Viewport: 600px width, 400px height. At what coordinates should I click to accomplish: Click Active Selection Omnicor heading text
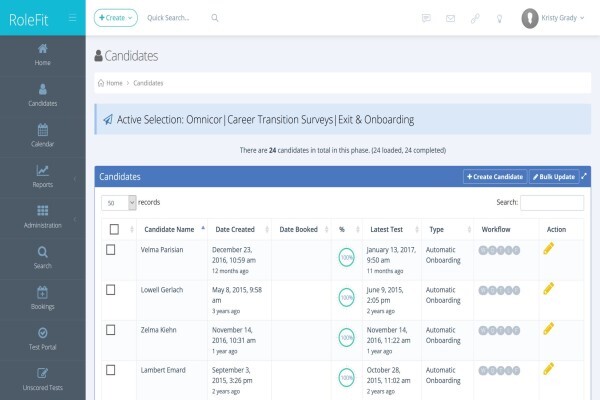pyautogui.click(x=266, y=120)
